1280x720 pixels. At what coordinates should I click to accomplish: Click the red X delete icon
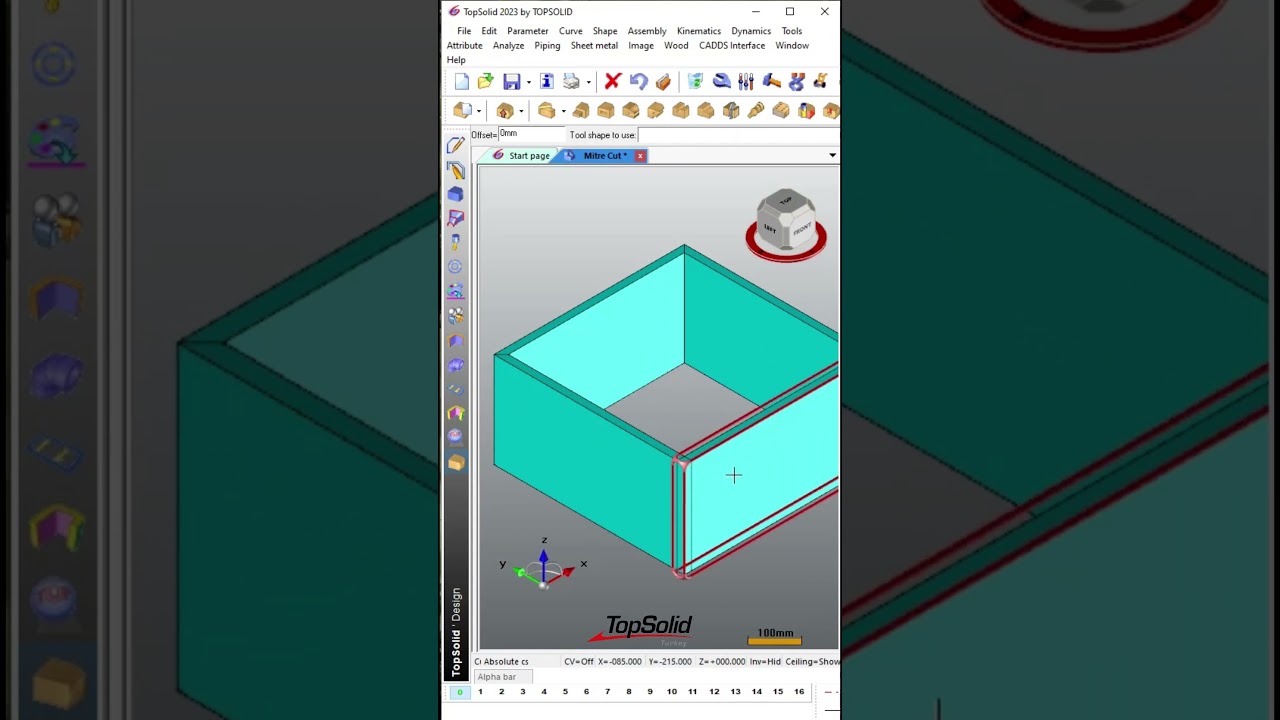point(613,82)
